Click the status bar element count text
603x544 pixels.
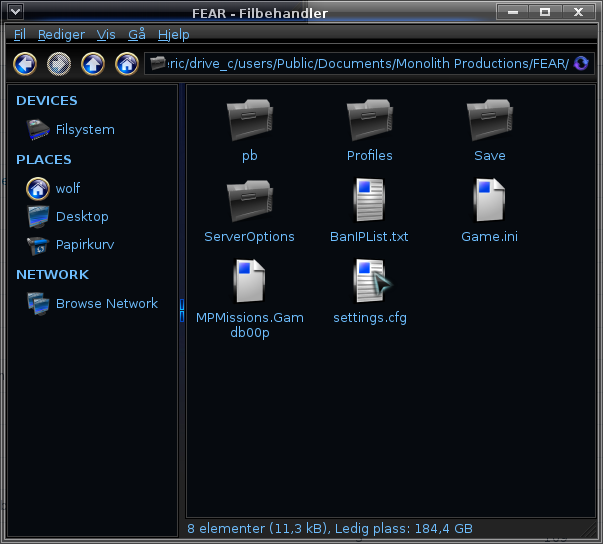[330, 529]
